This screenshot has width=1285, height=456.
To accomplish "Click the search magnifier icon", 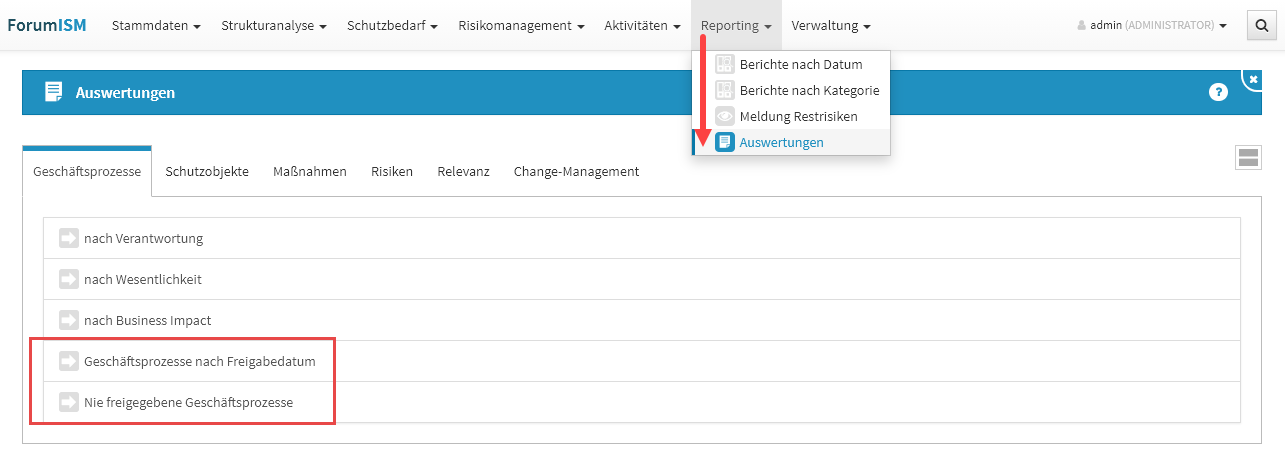I will [1261, 26].
